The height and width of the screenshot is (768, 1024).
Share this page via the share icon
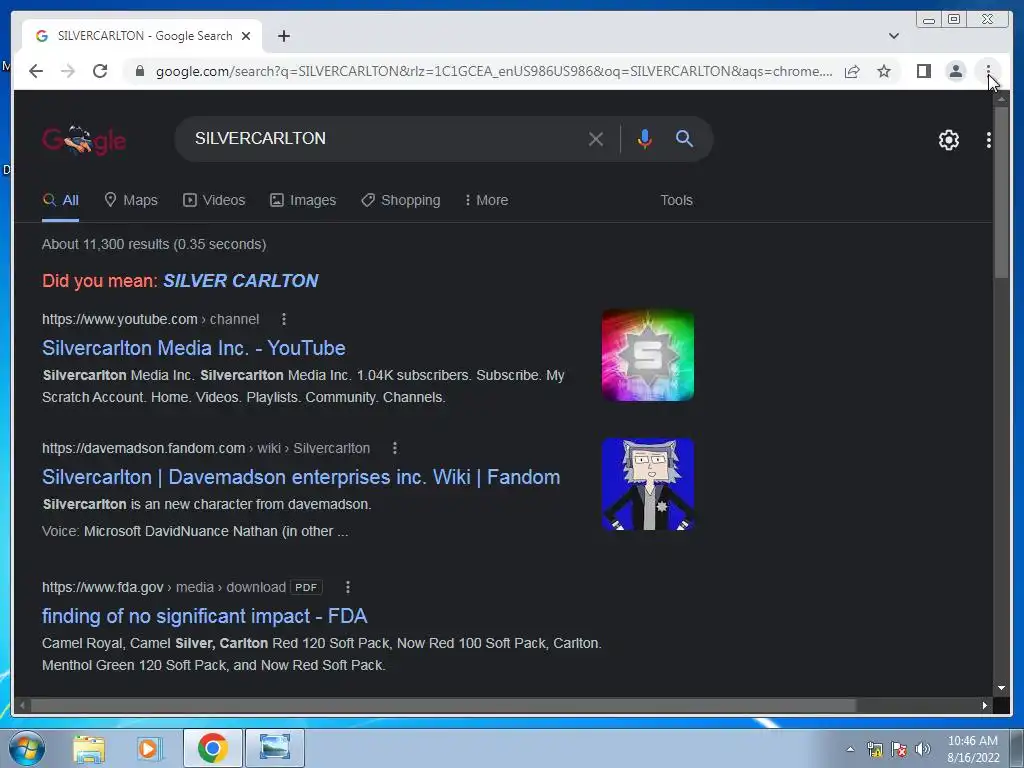click(x=852, y=71)
